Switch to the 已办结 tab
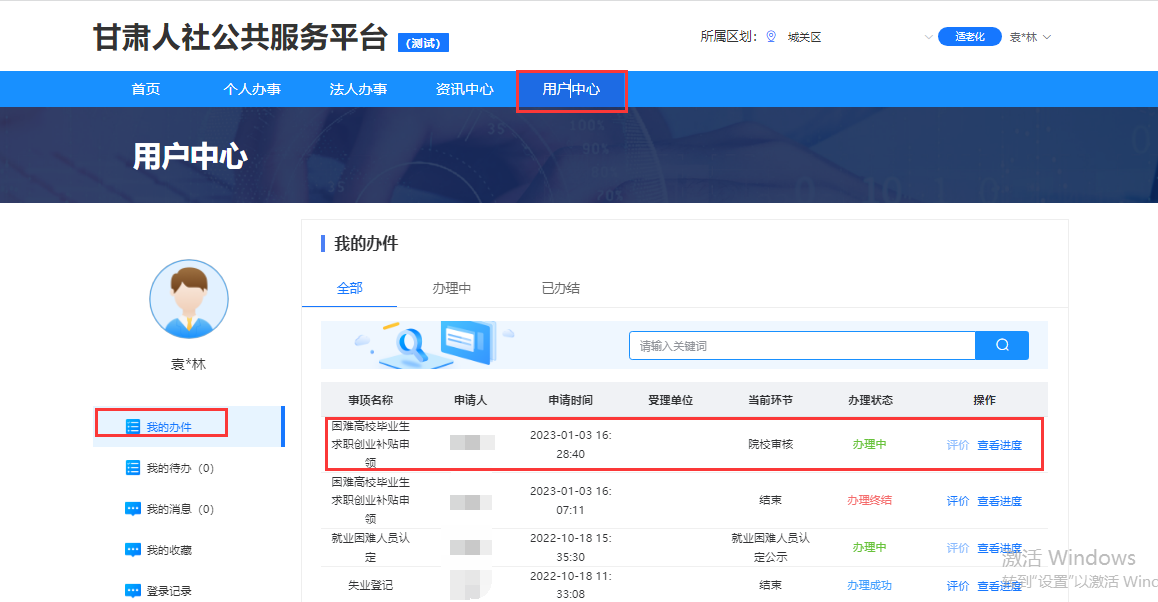The height and width of the screenshot is (602, 1158). coord(560,288)
